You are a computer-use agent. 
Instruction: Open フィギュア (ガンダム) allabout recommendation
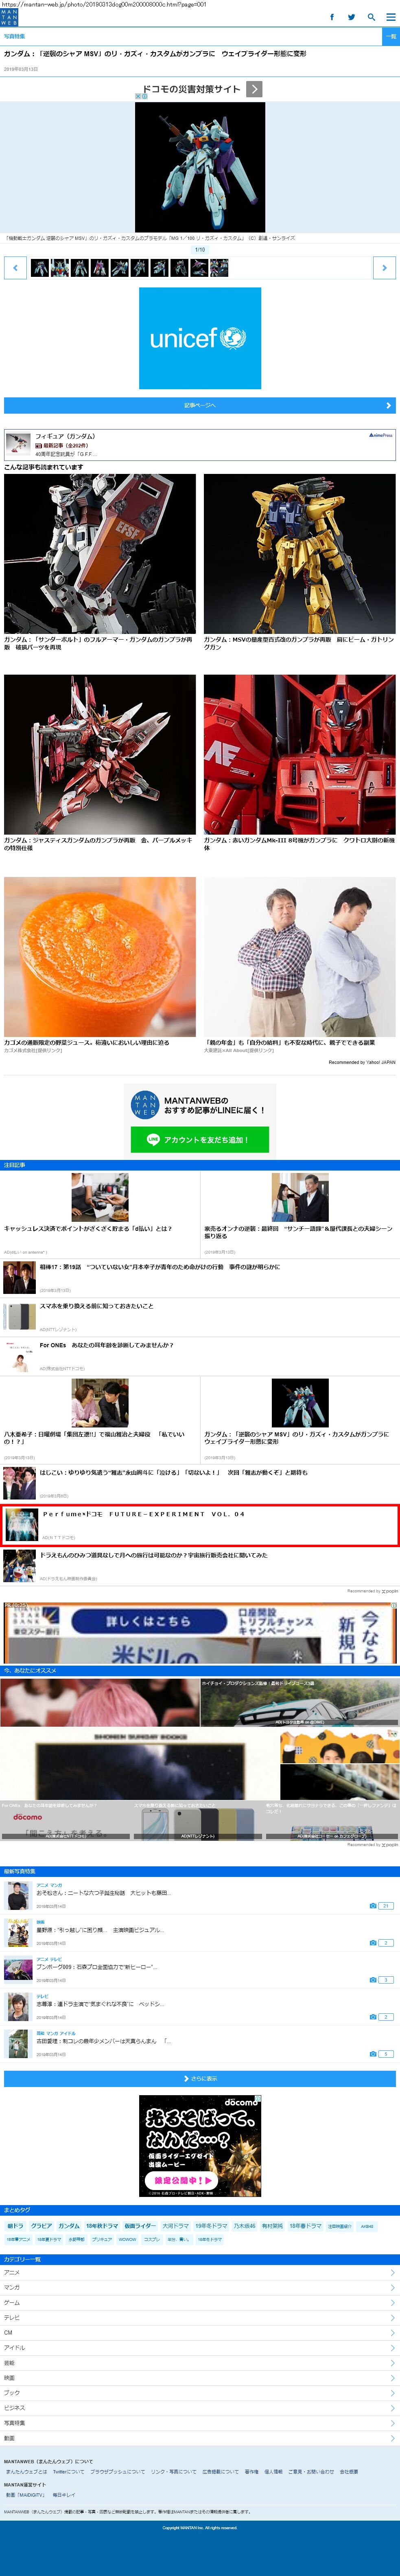[x=200, y=445]
